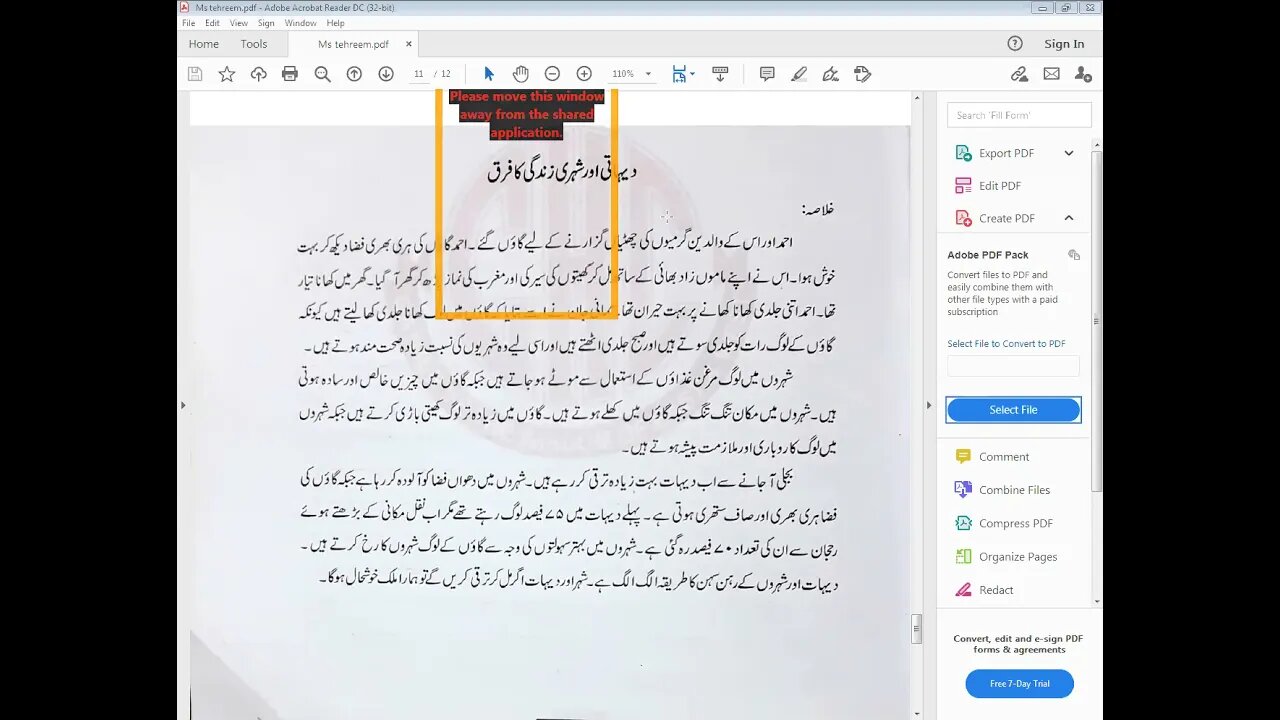Click the blue Select File button
The image size is (1280, 720).
(x=1013, y=410)
